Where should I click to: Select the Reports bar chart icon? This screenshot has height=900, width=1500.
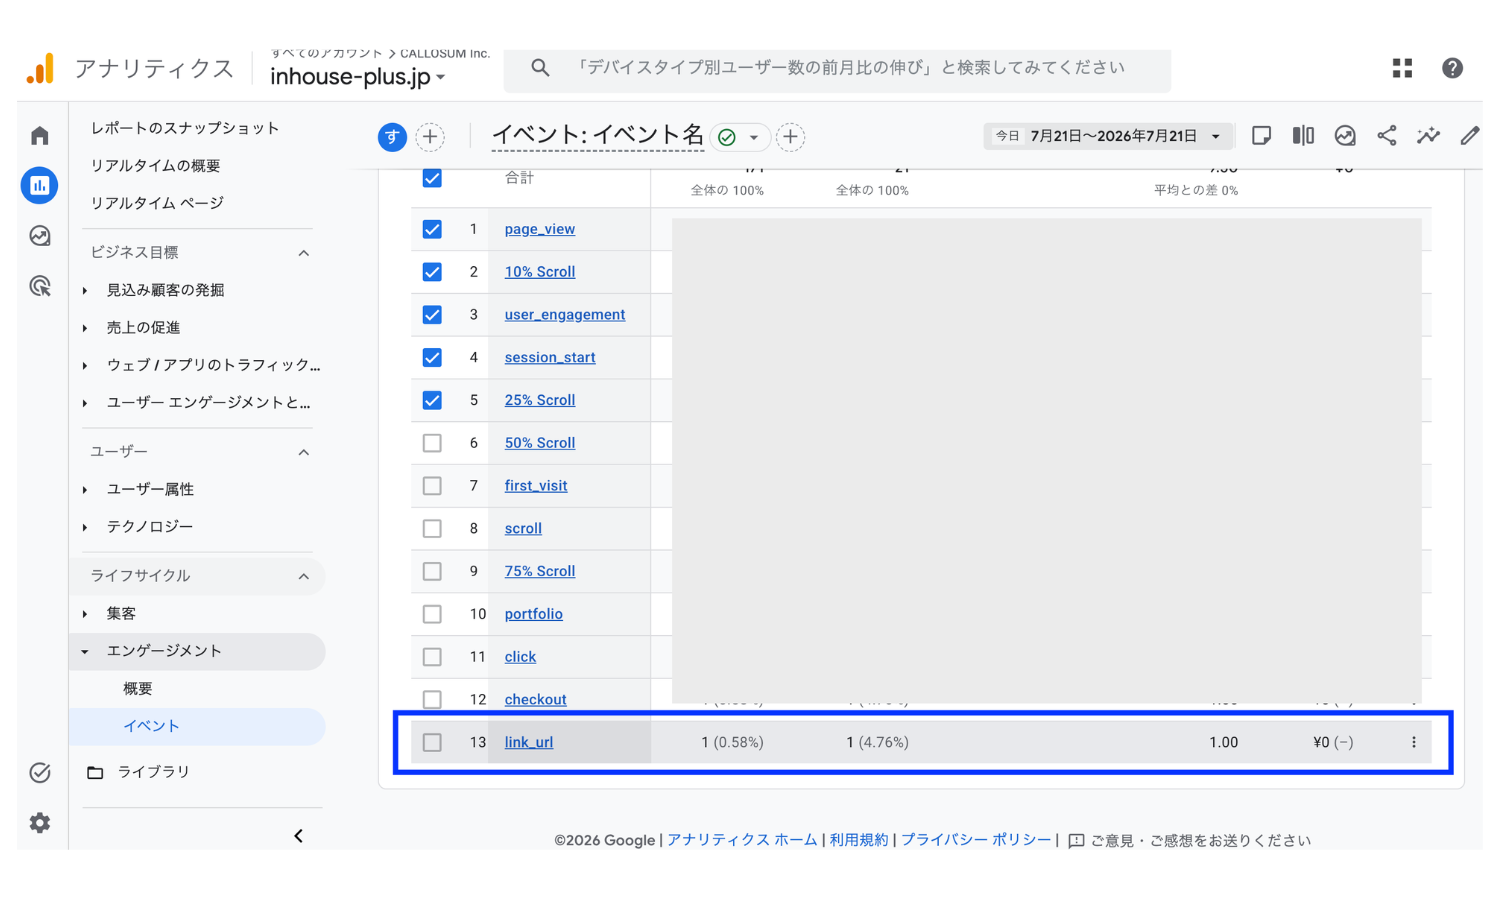pyautogui.click(x=40, y=185)
